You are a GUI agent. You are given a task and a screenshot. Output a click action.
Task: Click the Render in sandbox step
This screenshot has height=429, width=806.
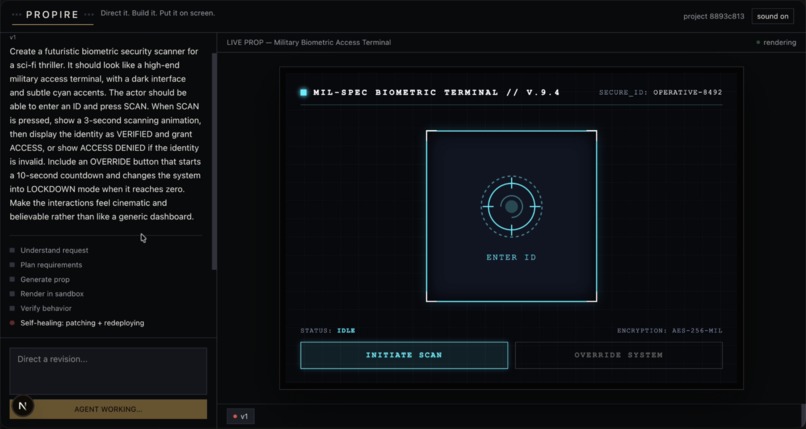(47, 294)
